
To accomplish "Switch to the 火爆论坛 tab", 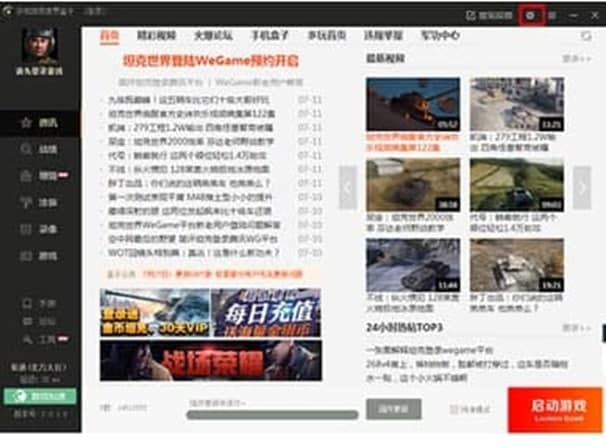I will point(213,36).
